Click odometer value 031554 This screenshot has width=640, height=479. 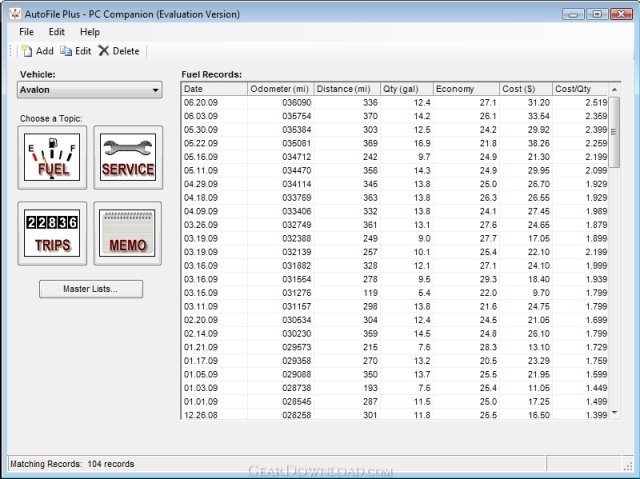[x=296, y=279]
